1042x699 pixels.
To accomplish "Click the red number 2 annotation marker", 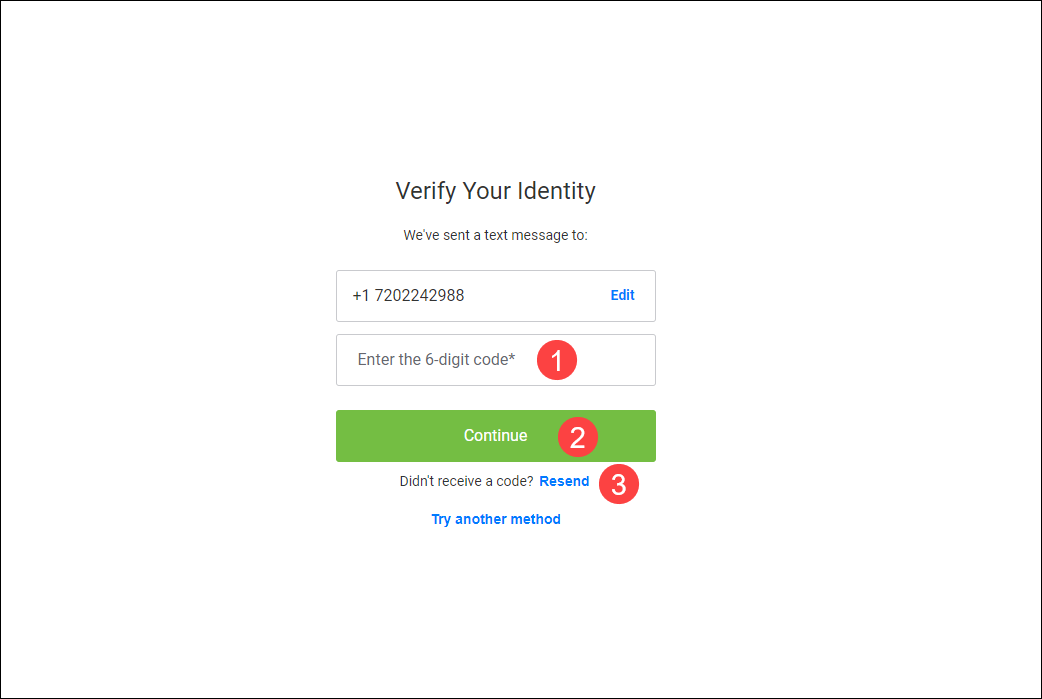I will click(x=577, y=437).
